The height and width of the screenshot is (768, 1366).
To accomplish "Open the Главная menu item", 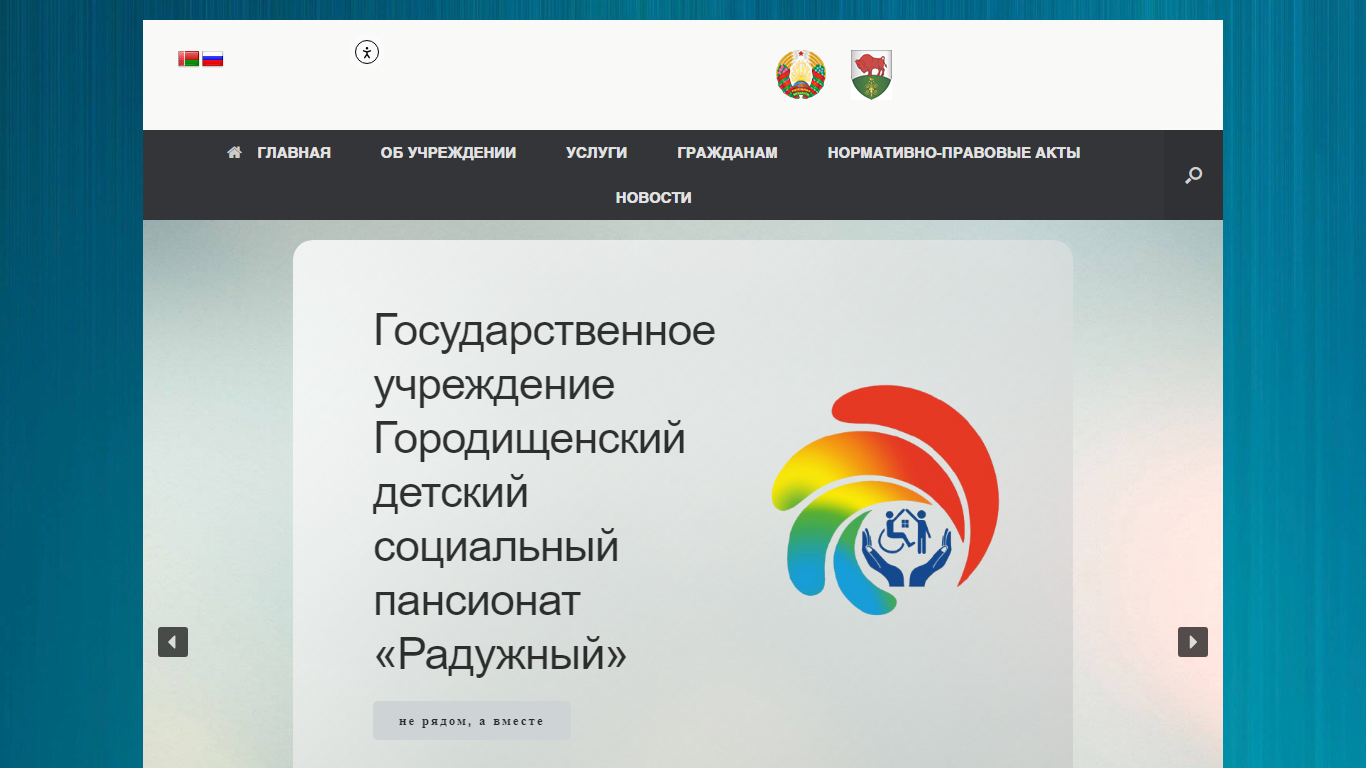I will pos(294,153).
